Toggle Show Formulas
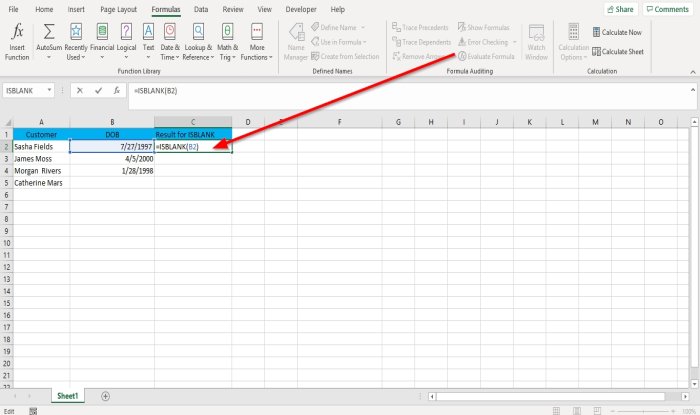The width and height of the screenshot is (700, 415). tap(483, 27)
